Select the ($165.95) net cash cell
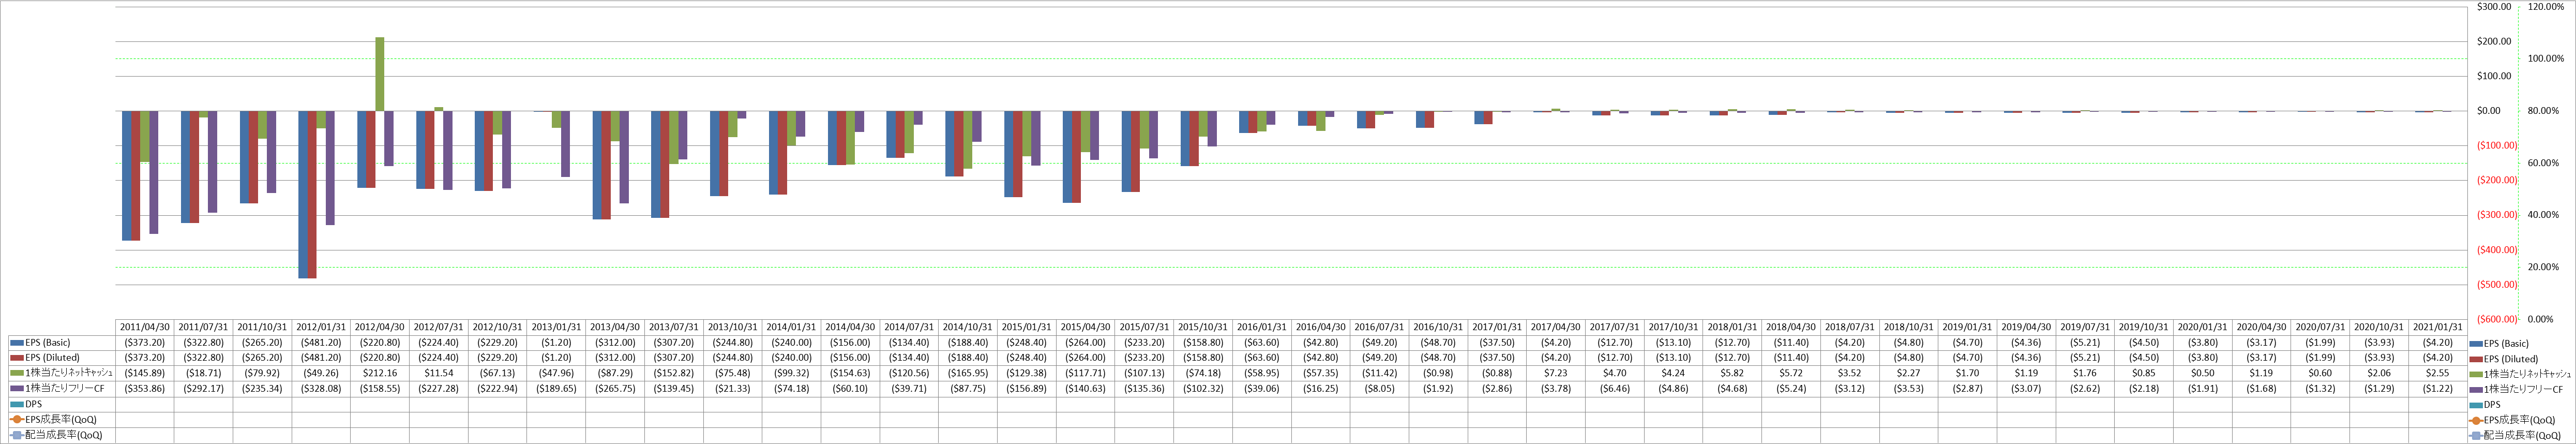2576x444 pixels. click(x=968, y=373)
